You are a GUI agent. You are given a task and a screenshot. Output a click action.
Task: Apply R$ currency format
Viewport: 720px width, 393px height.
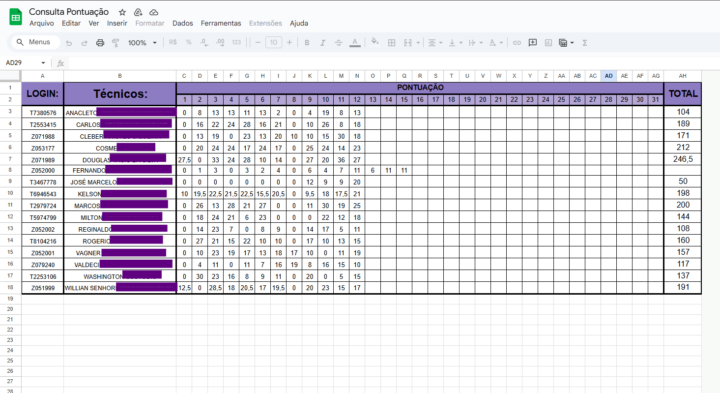pyautogui.click(x=173, y=42)
